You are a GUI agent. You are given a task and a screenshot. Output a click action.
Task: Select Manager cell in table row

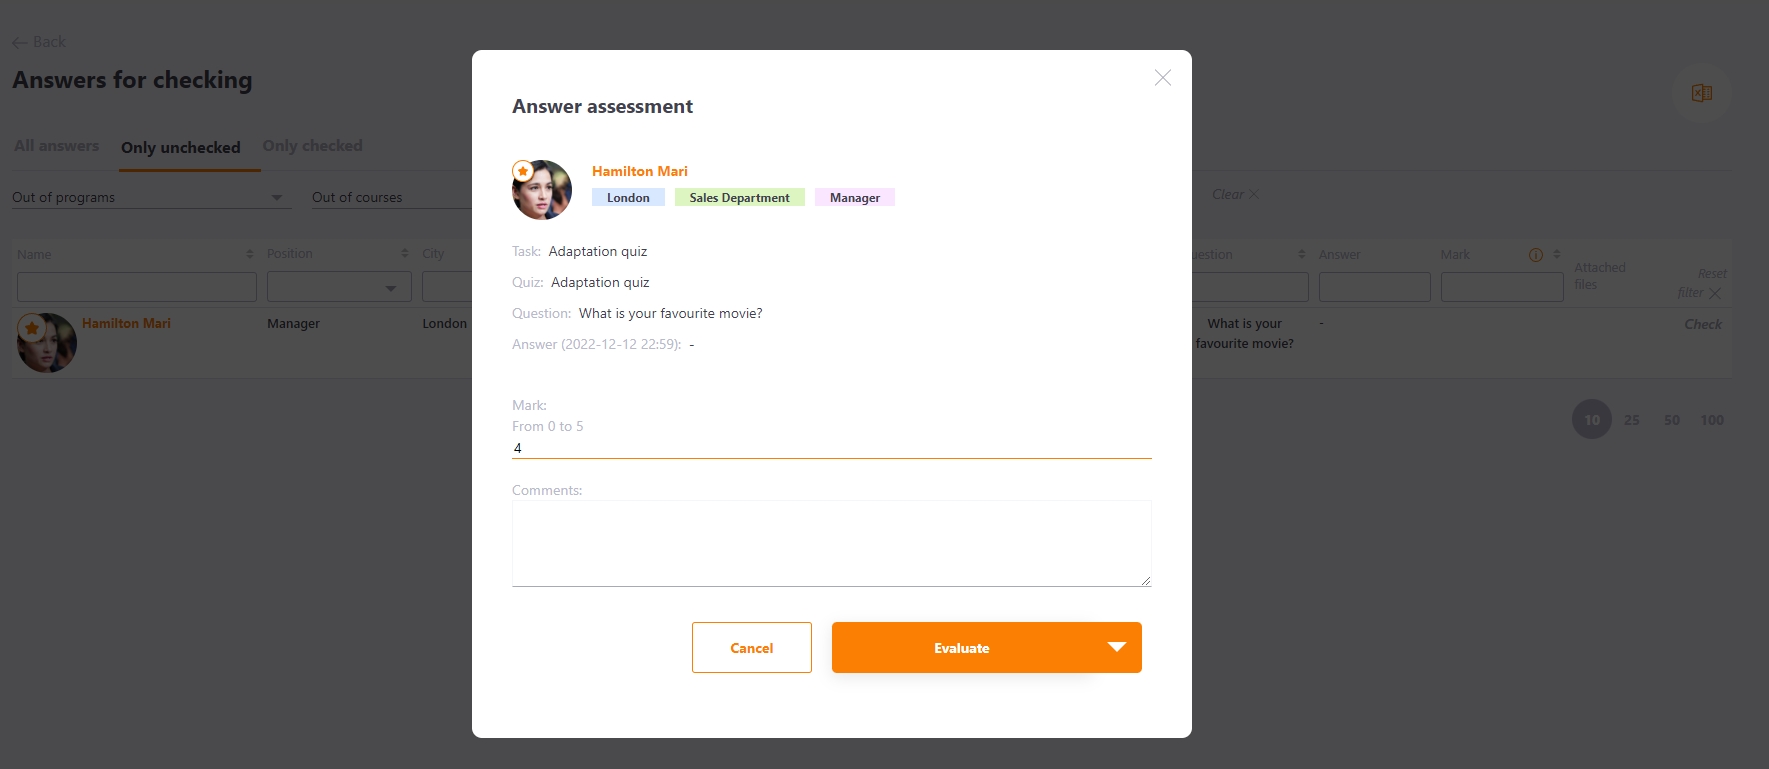(x=293, y=324)
